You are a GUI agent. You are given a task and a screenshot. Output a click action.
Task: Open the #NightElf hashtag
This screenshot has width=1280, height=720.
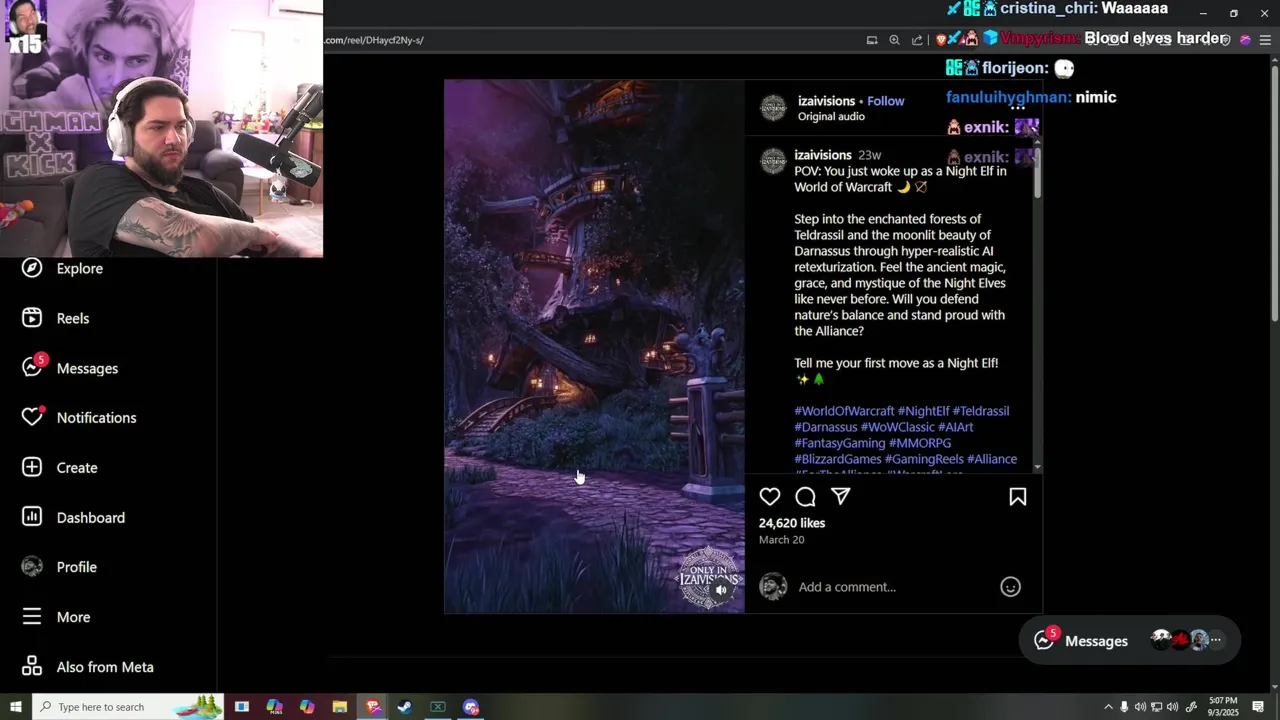[x=923, y=411]
